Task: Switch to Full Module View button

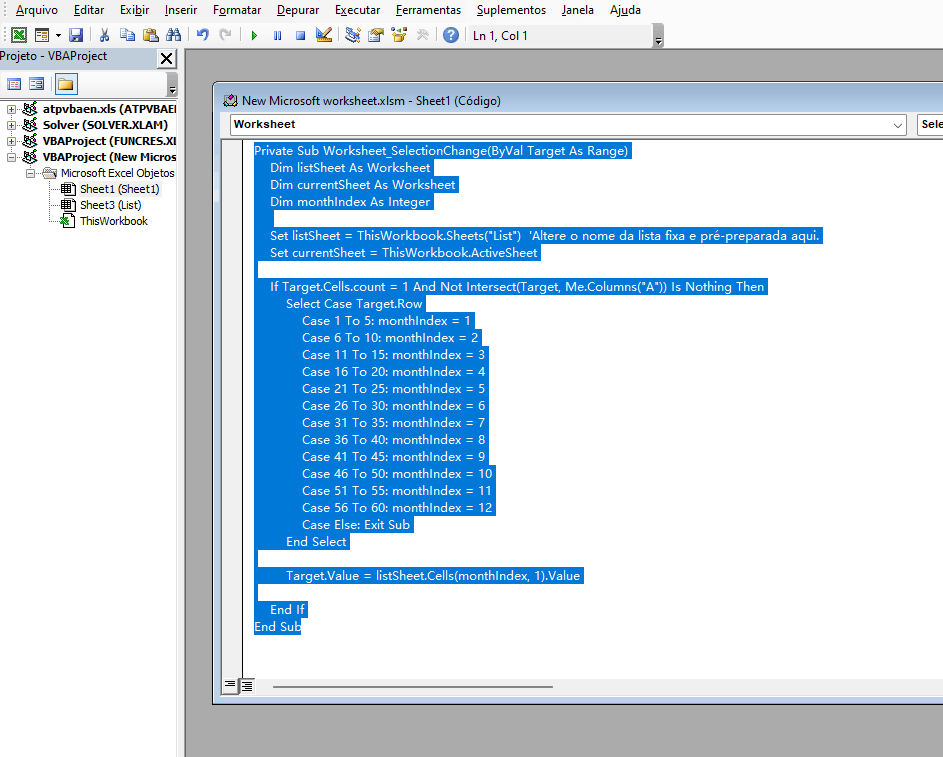Action: pos(247,685)
